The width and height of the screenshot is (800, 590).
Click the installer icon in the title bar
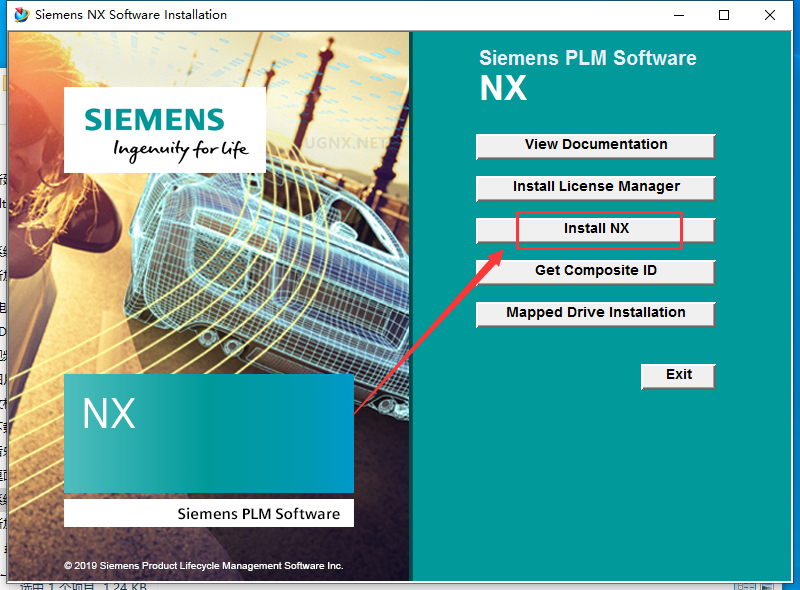[x=21, y=15]
